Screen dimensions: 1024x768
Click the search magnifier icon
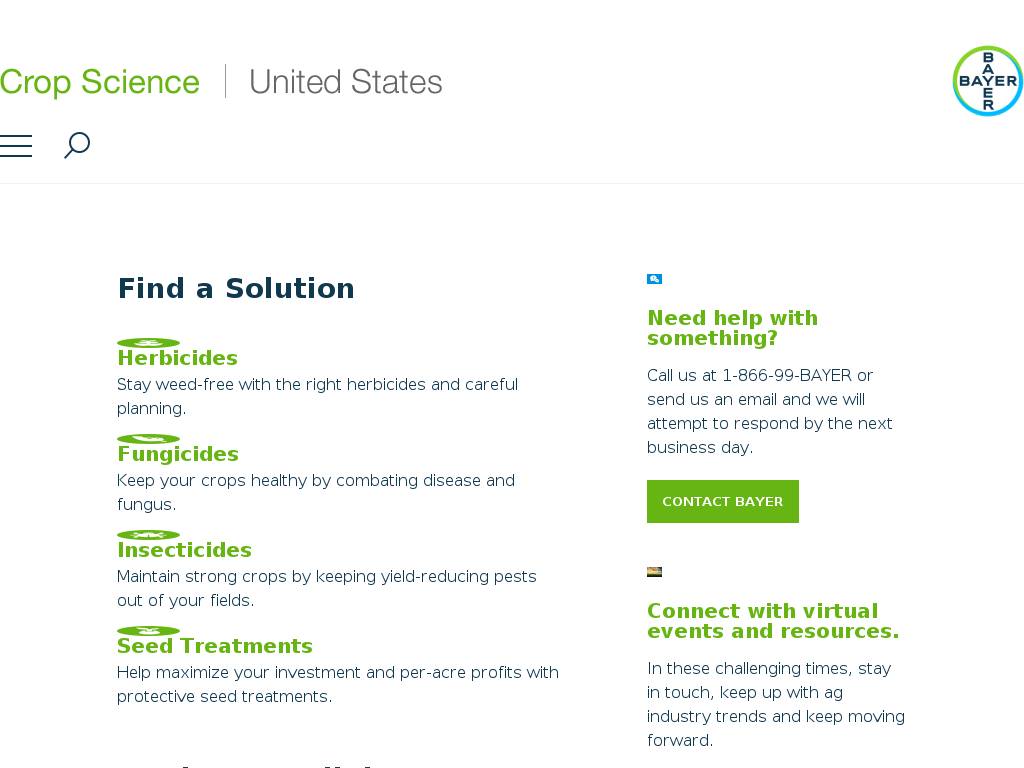[x=77, y=145]
